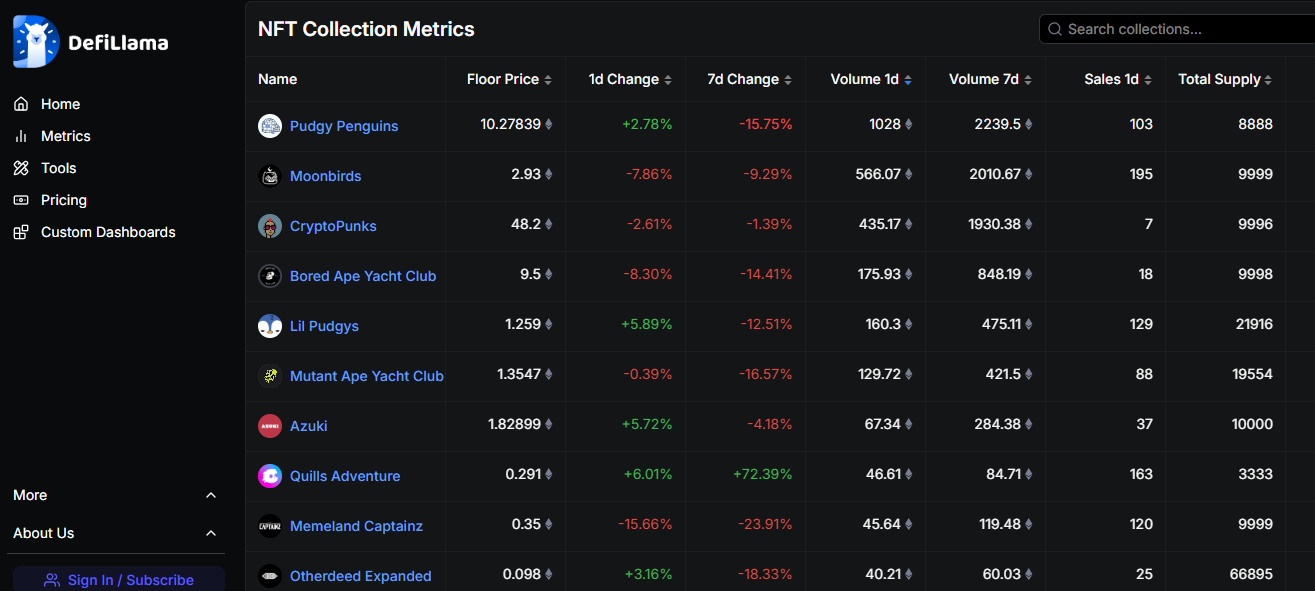This screenshot has height=591, width=1315.
Task: Click ETH icon beside Lil Pudgys Volume 1d
Action: point(908,325)
